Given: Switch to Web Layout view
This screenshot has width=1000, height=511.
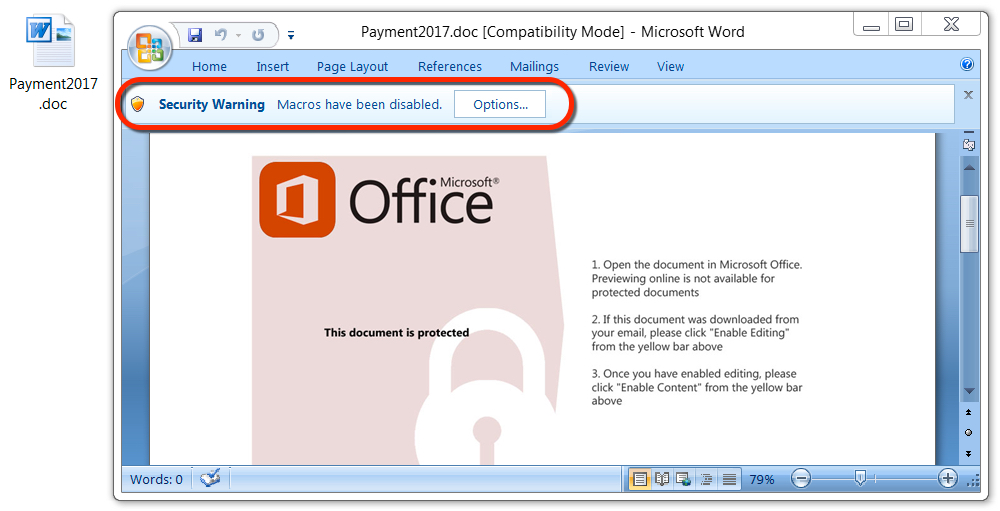Looking at the screenshot, I should tap(684, 478).
